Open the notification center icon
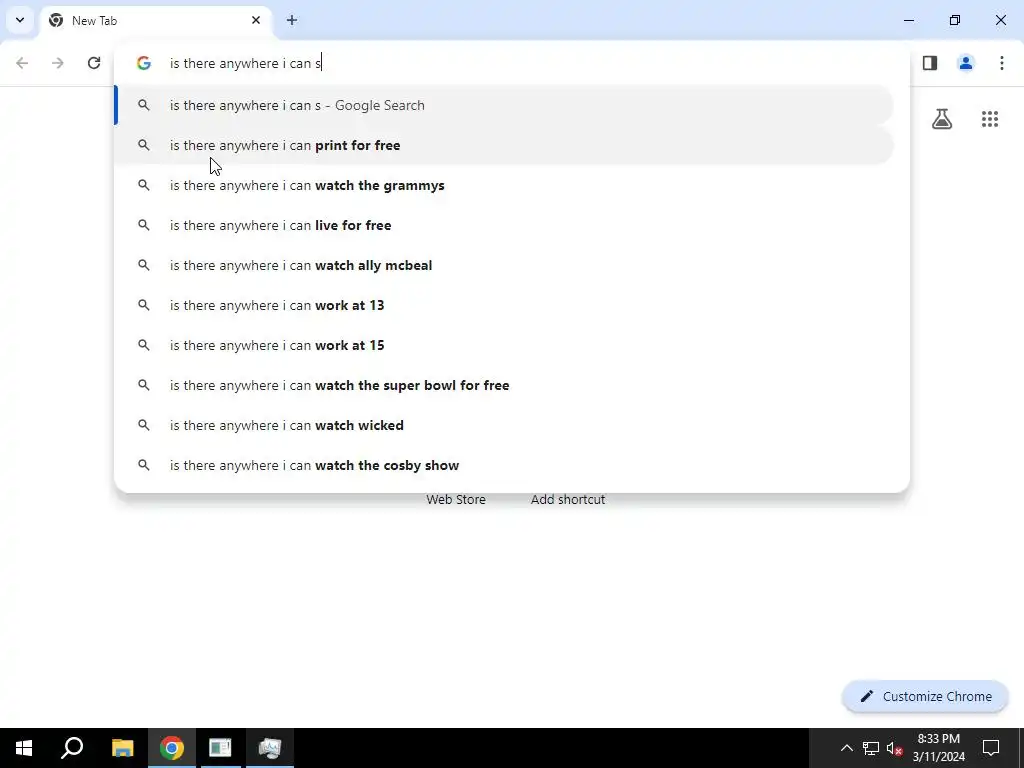 [991, 748]
